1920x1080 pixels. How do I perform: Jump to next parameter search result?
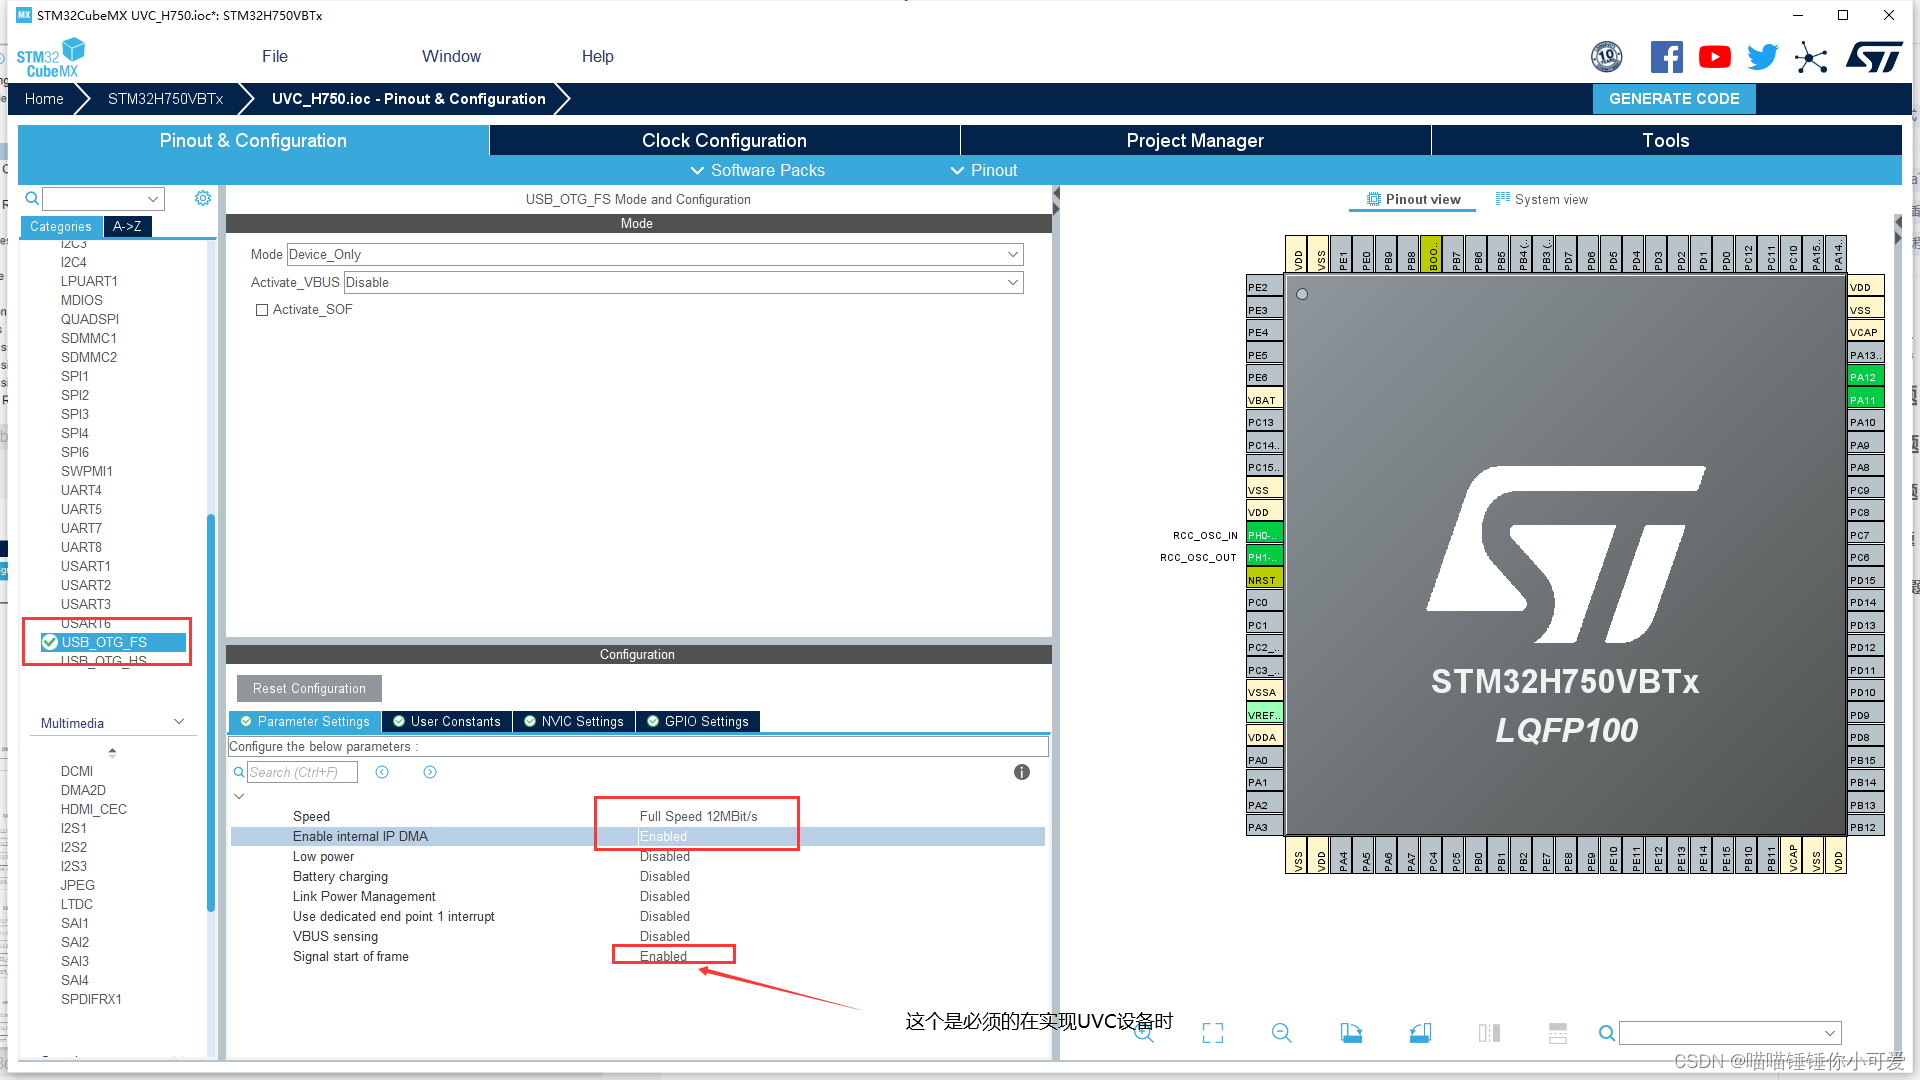pyautogui.click(x=430, y=772)
